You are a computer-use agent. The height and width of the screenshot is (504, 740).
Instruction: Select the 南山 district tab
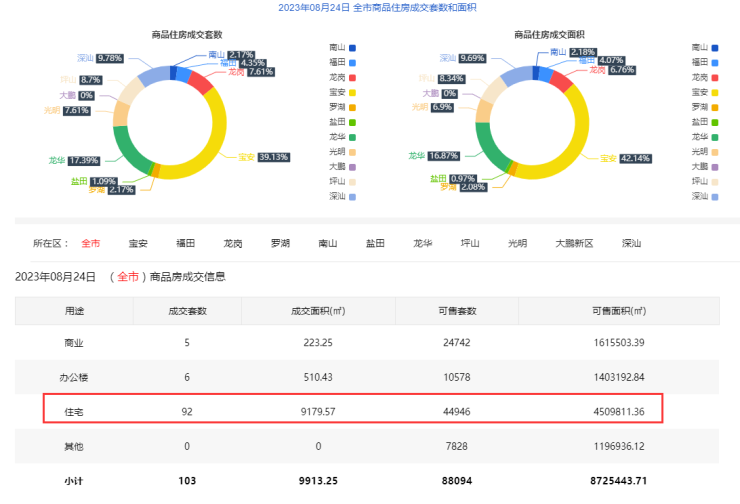click(x=328, y=243)
